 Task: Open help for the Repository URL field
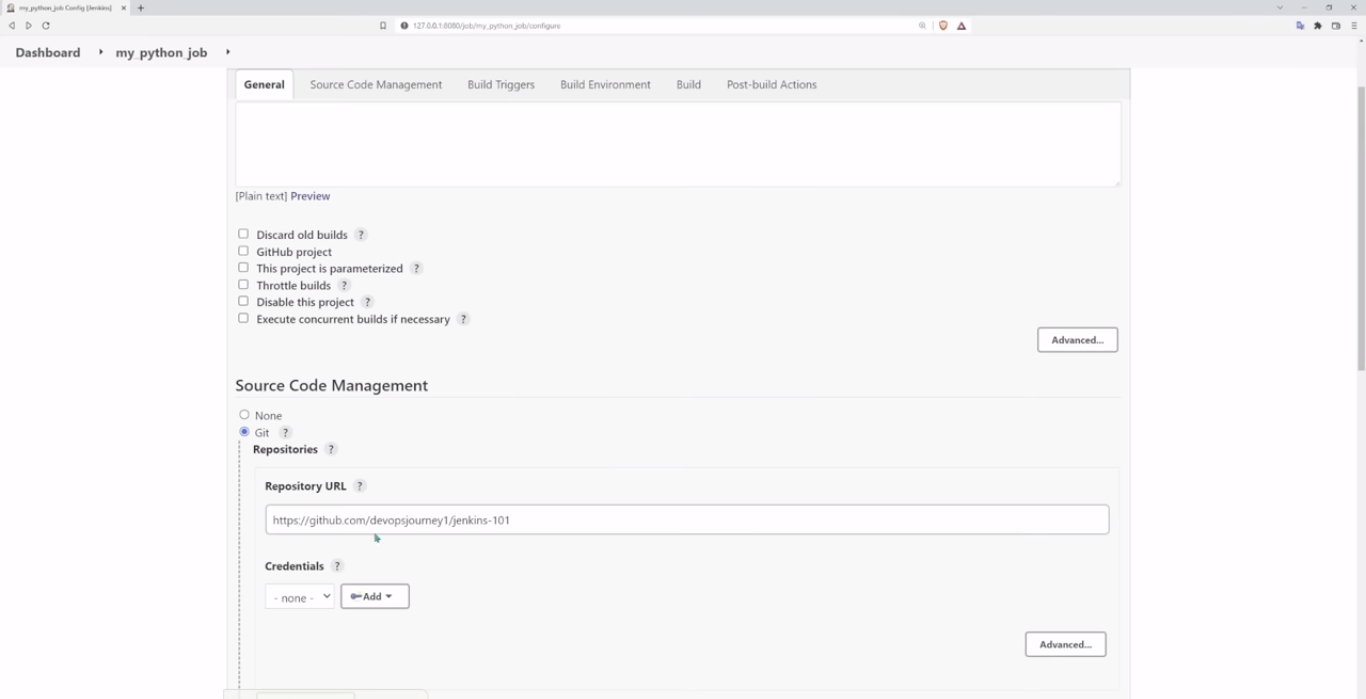tap(360, 485)
